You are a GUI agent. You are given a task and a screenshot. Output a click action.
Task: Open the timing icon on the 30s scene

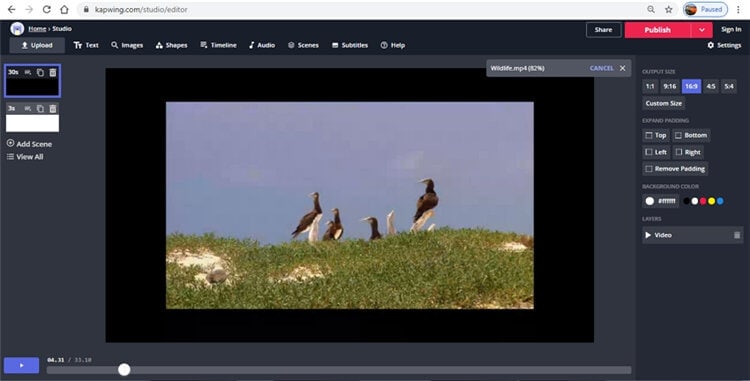click(x=28, y=72)
